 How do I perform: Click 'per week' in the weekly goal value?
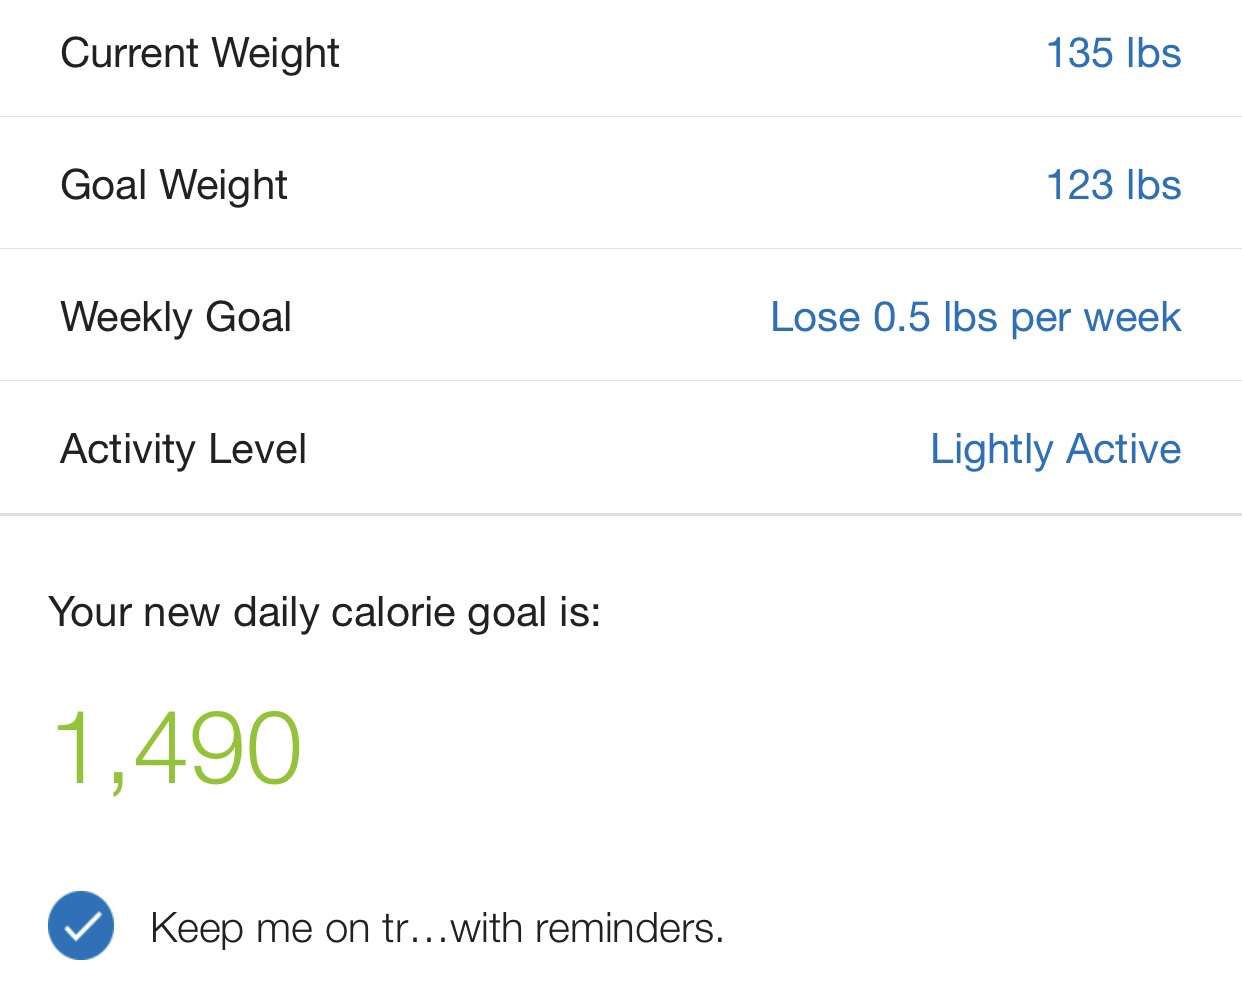coord(1095,318)
